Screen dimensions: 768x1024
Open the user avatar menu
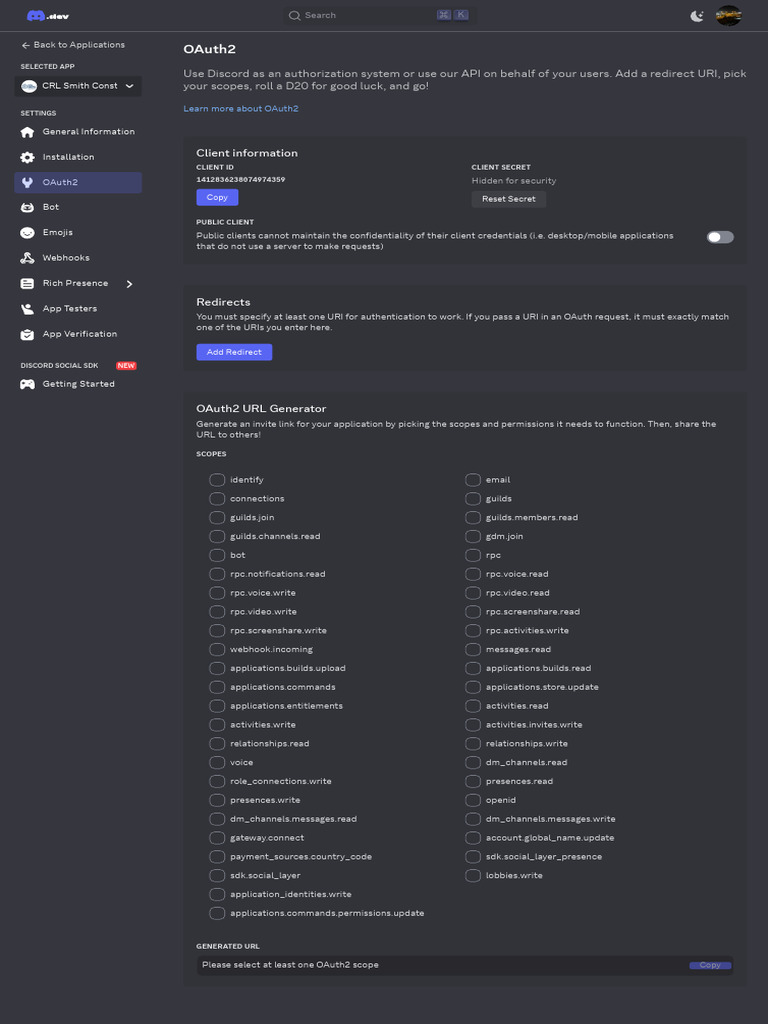(x=728, y=16)
